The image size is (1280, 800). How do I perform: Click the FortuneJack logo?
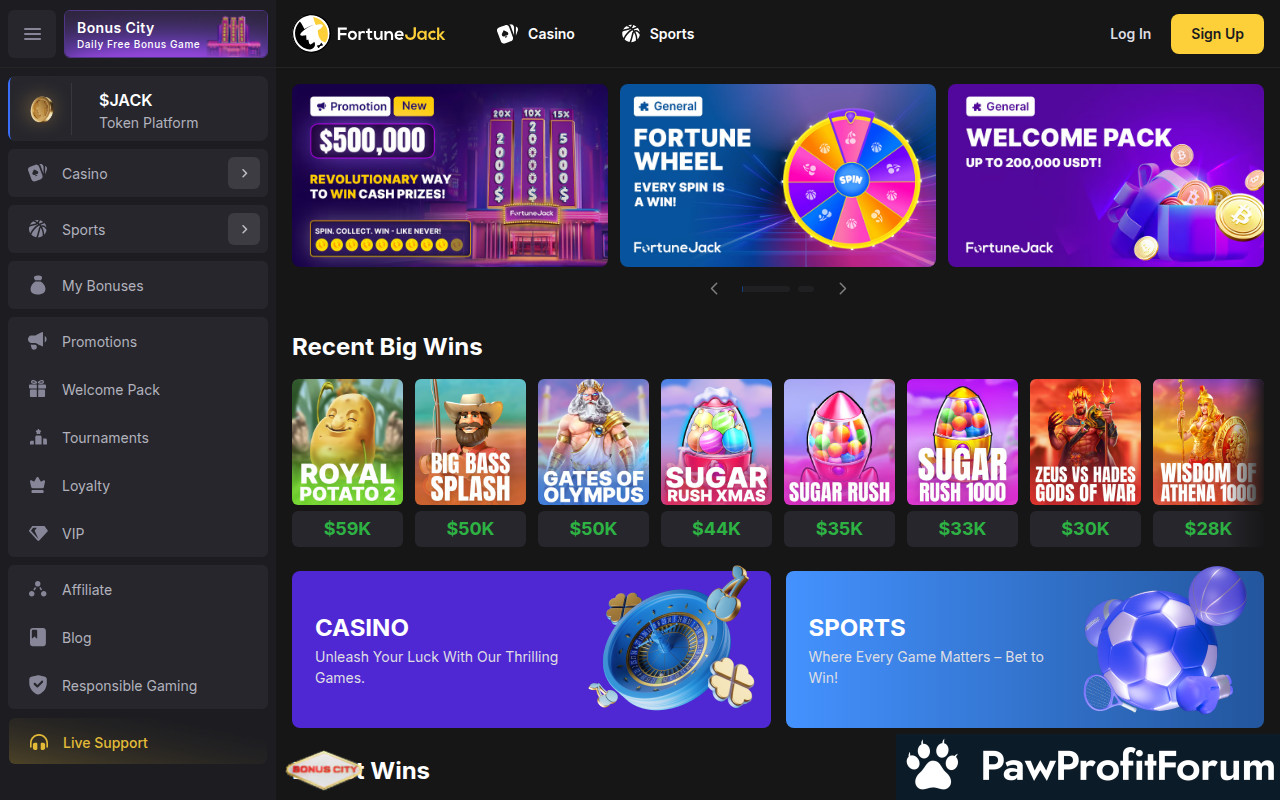369,34
